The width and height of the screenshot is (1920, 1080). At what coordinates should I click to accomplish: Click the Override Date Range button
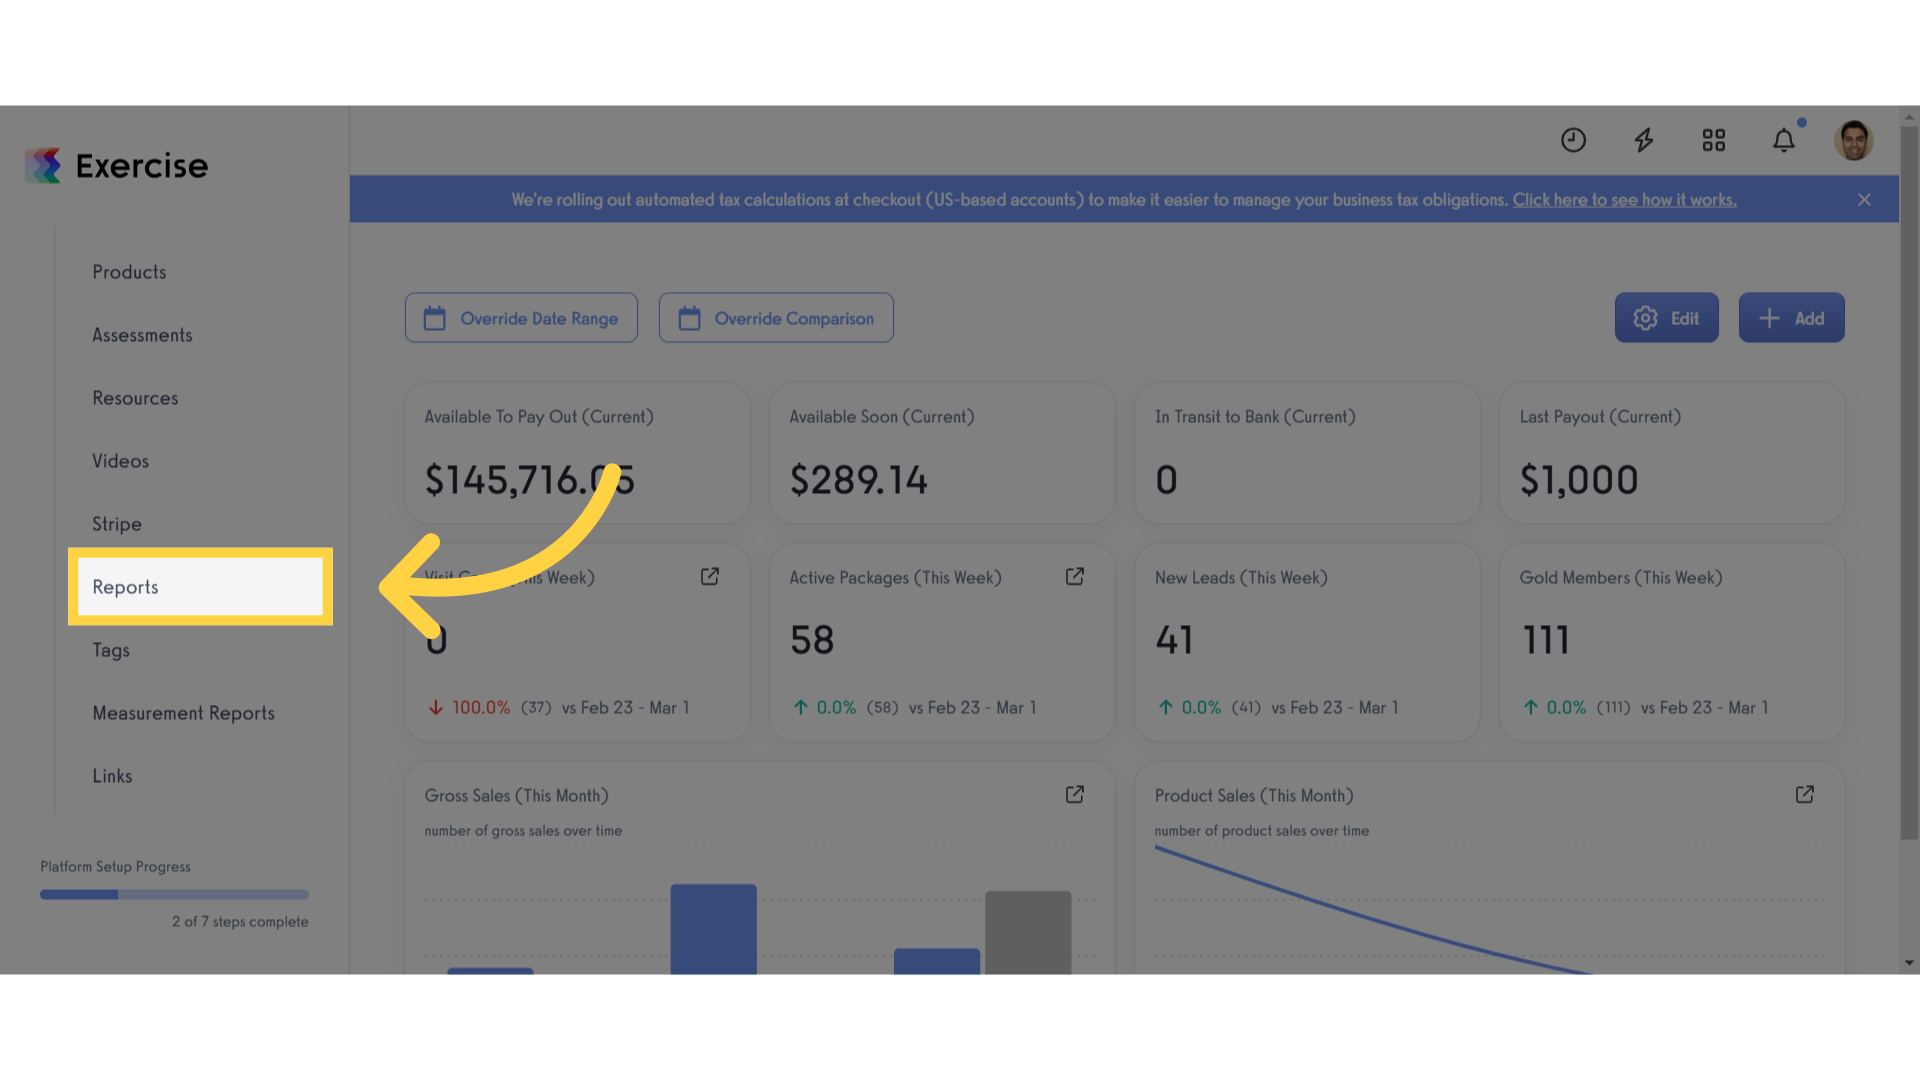tap(521, 318)
